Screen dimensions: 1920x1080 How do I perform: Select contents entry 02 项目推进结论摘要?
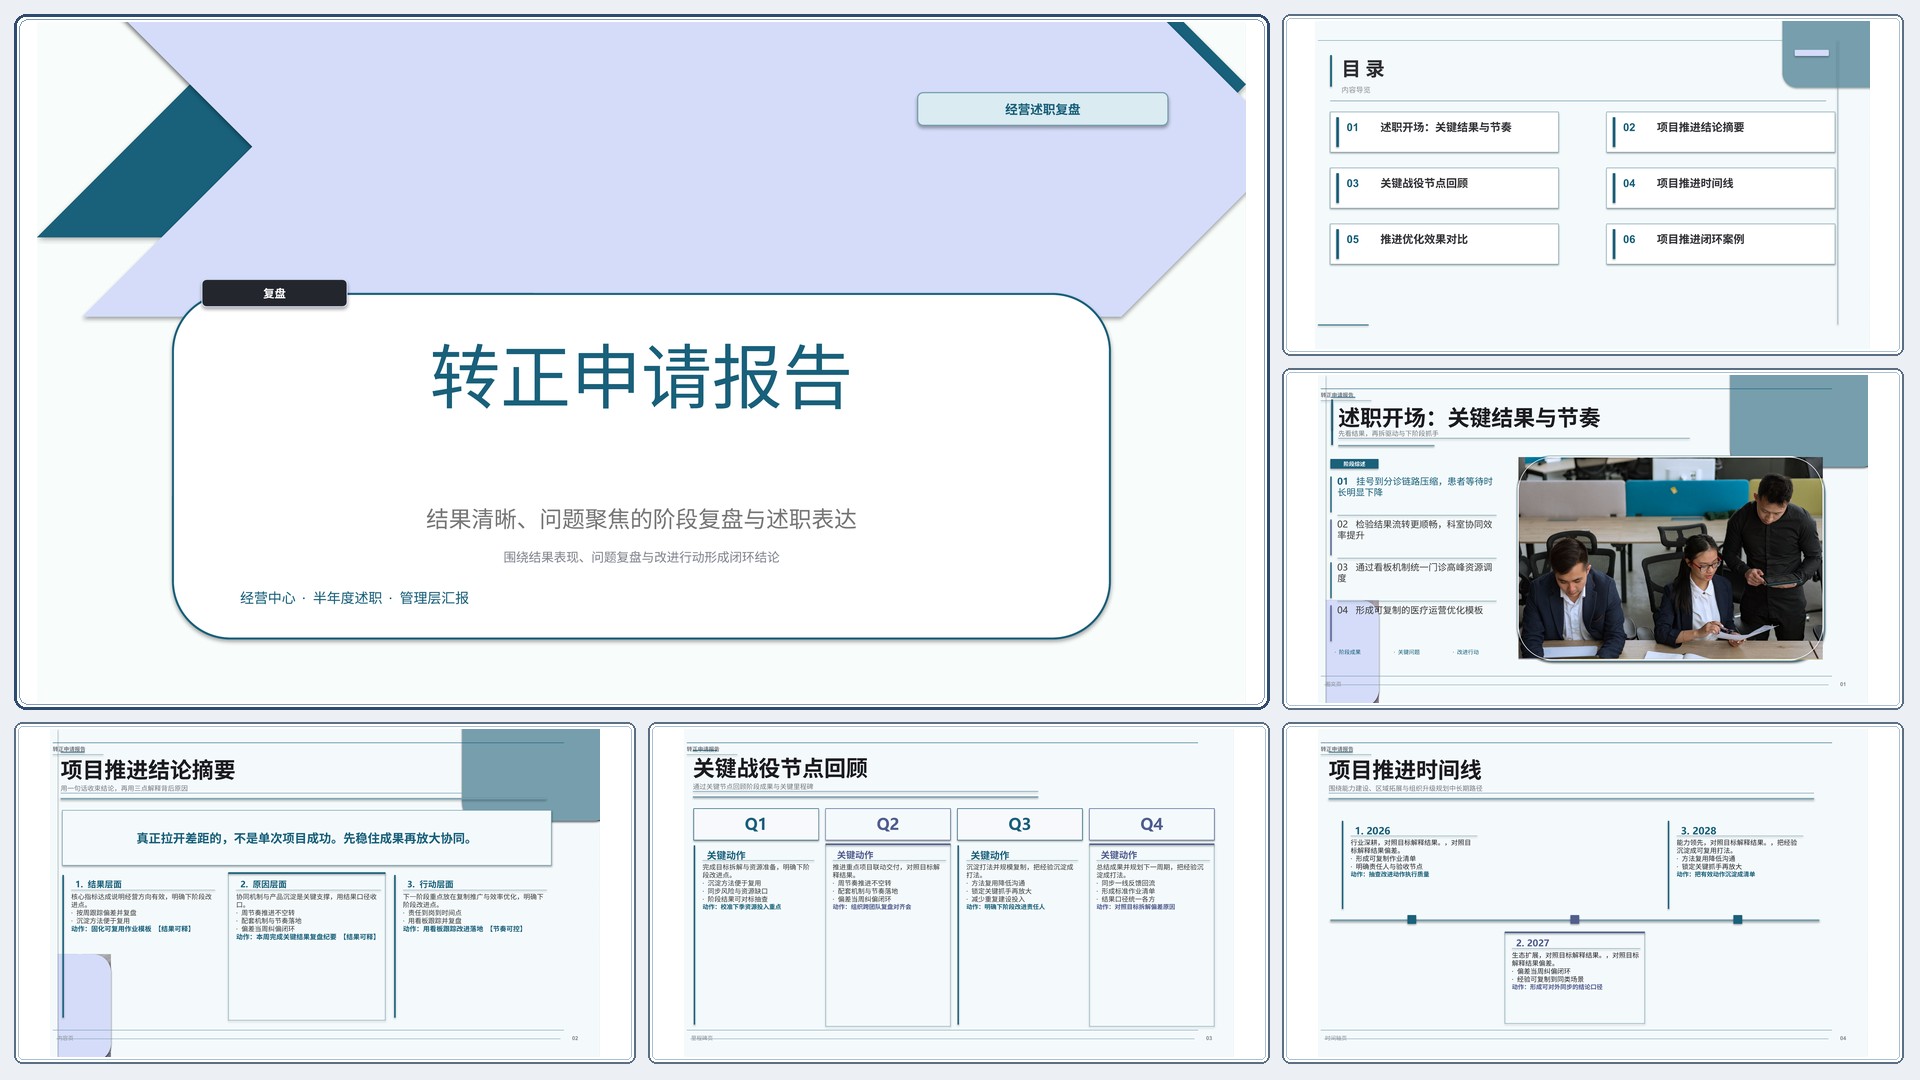[1721, 132]
